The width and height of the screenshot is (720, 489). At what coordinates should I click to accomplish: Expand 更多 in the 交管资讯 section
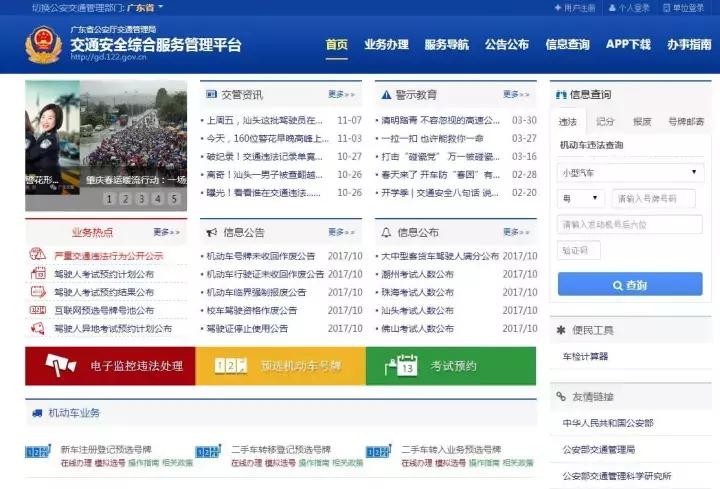(x=341, y=95)
